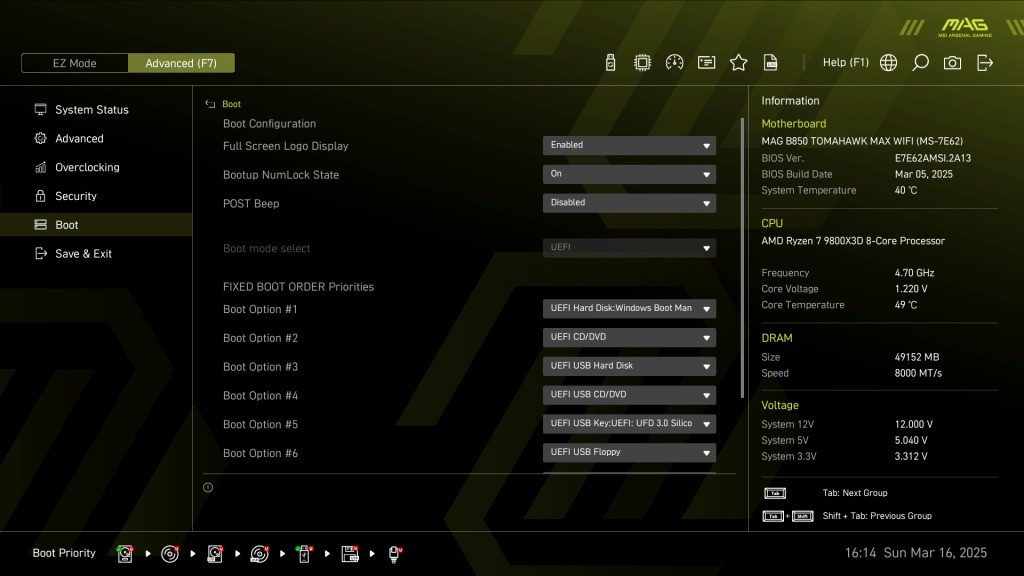Switch to EZ Mode

click(75, 63)
